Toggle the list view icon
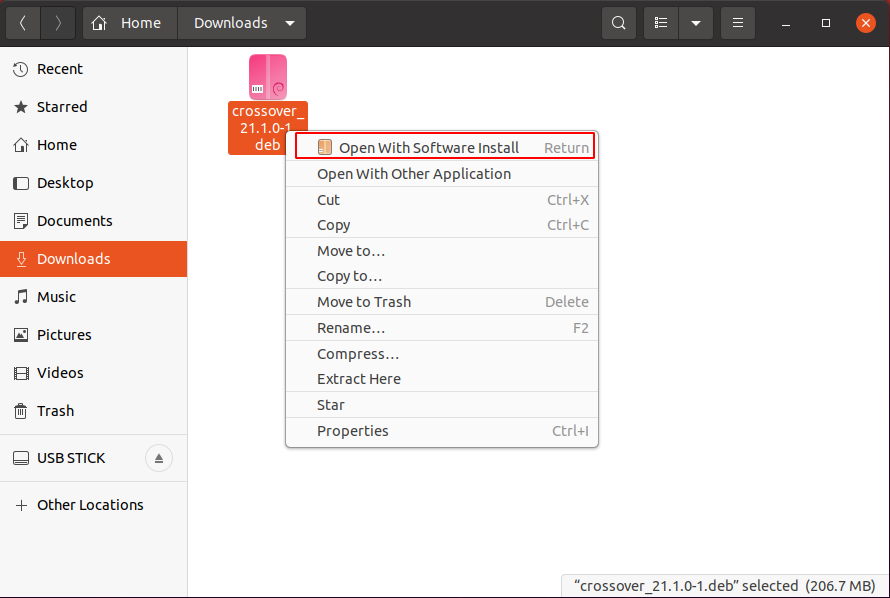This screenshot has width=890, height=598. click(x=661, y=23)
